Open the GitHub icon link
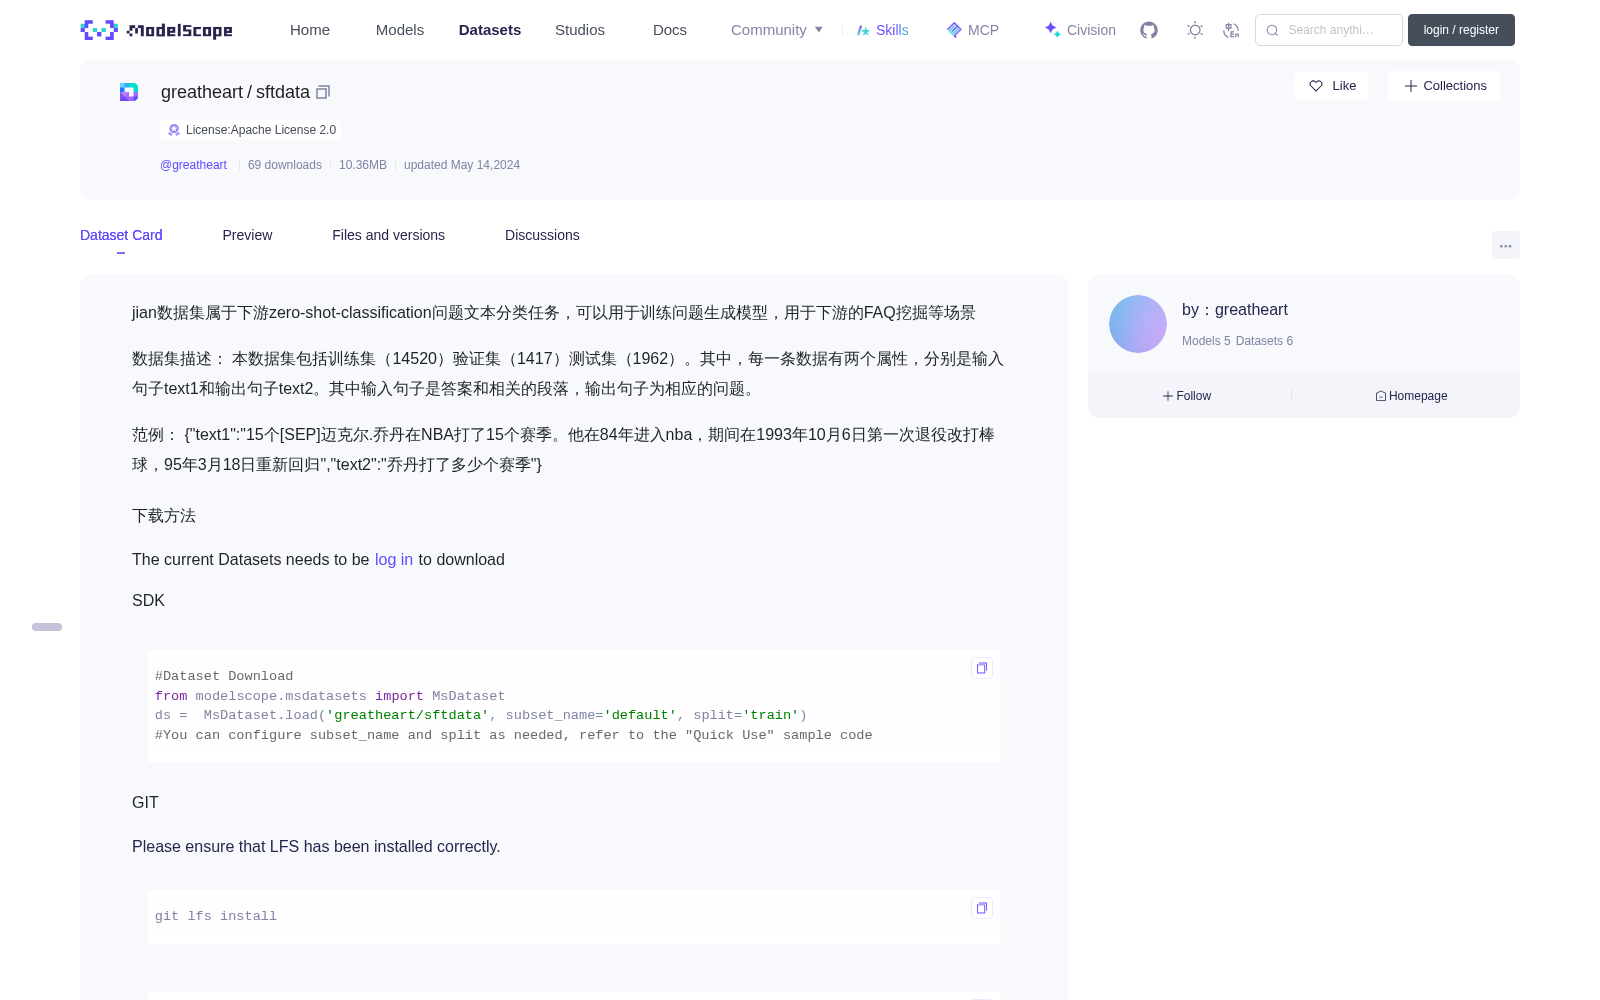 click(1149, 30)
